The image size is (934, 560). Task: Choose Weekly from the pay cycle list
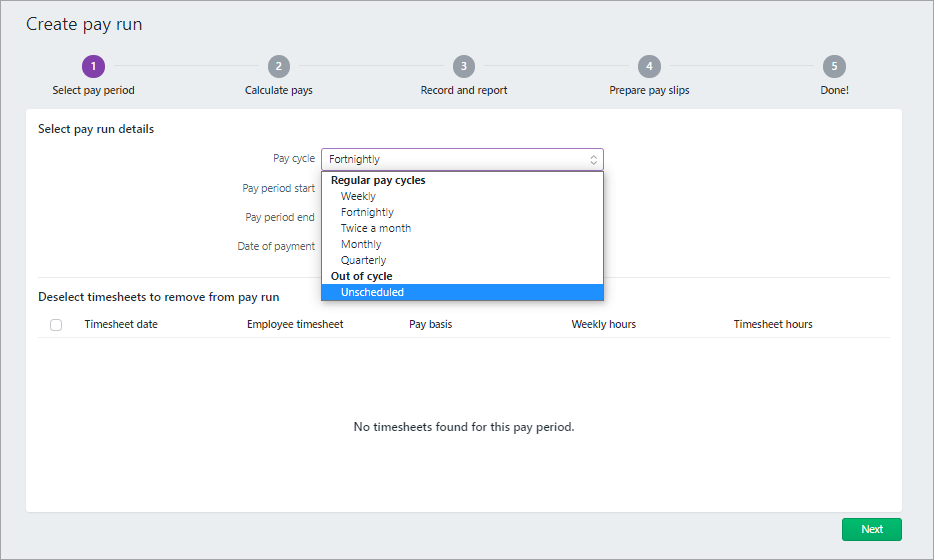coord(358,197)
